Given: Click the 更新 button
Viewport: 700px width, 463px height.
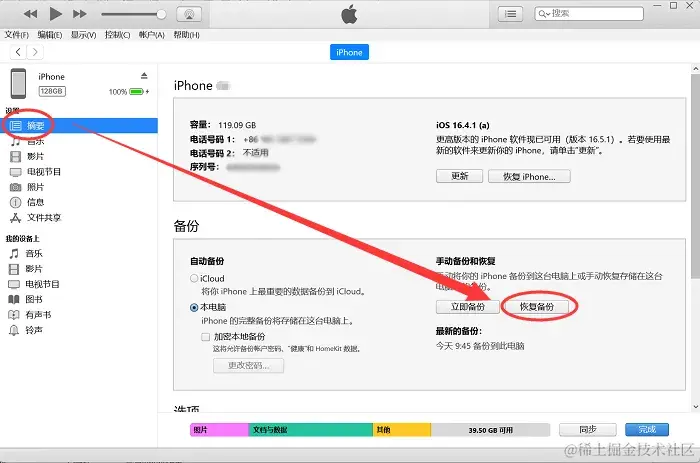Looking at the screenshot, I should pos(459,176).
